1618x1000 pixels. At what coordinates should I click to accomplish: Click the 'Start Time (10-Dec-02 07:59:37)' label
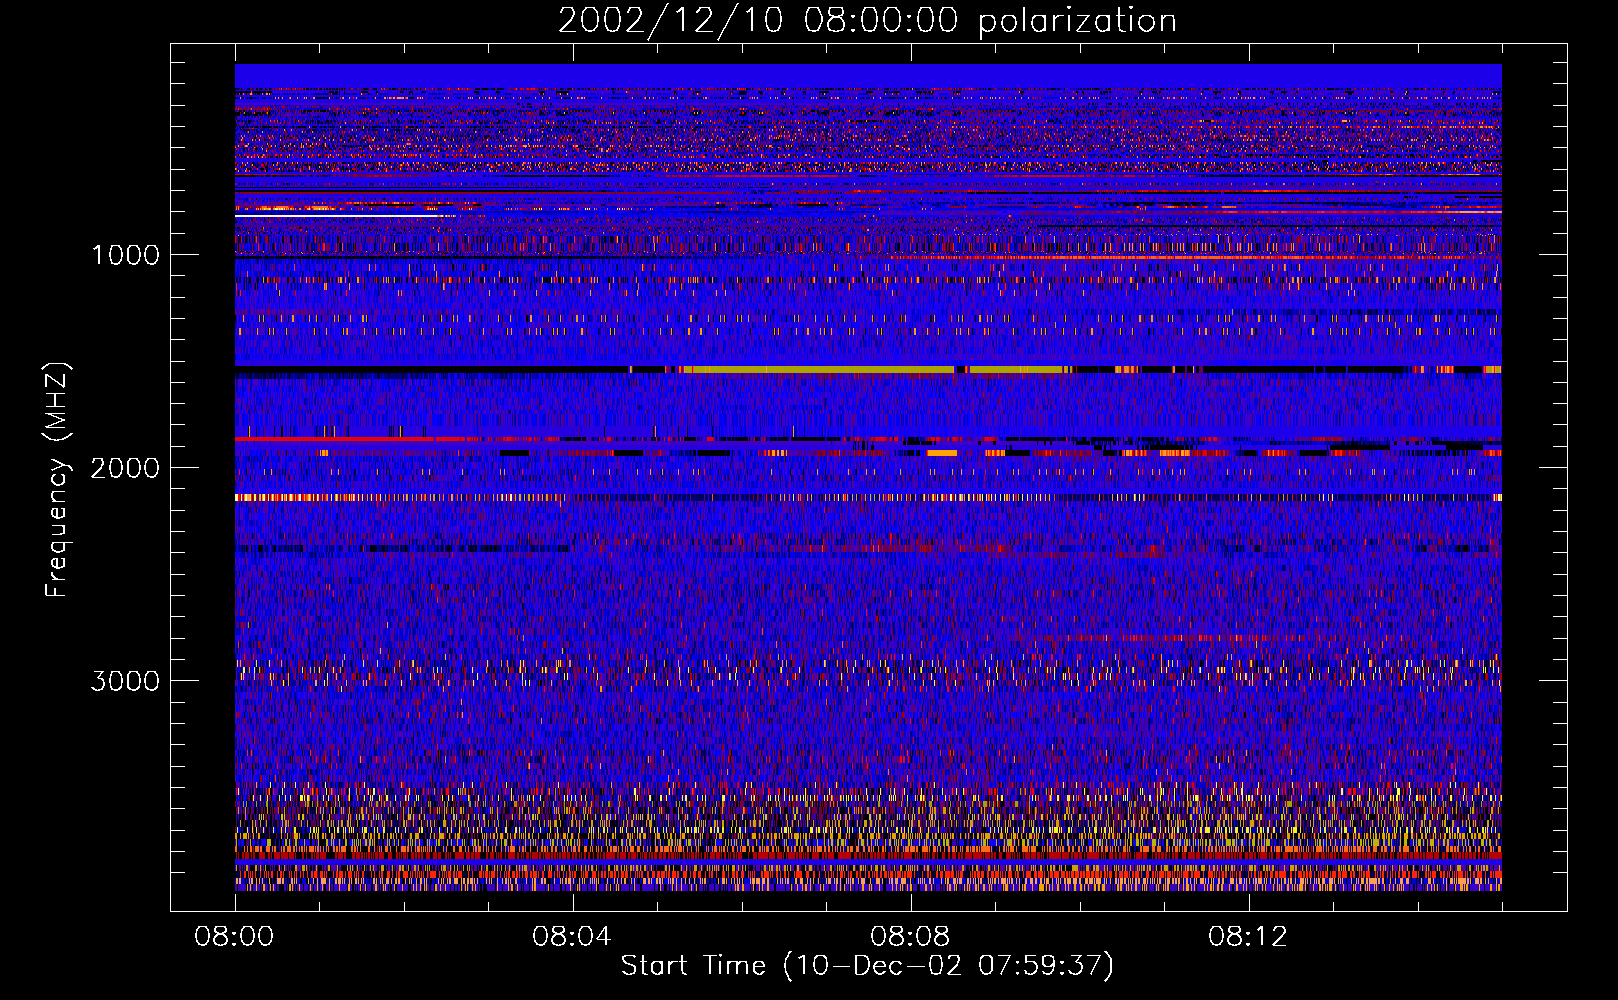click(867, 966)
